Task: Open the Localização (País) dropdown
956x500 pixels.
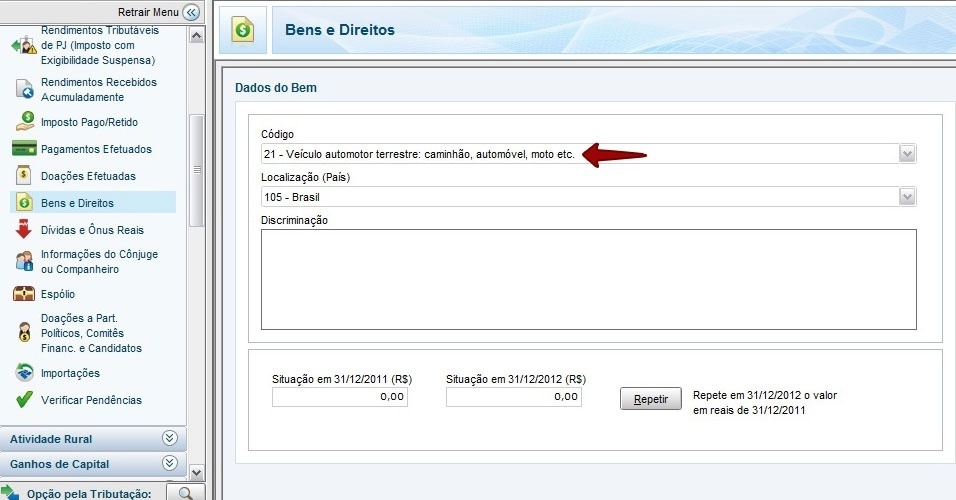Action: (x=907, y=197)
